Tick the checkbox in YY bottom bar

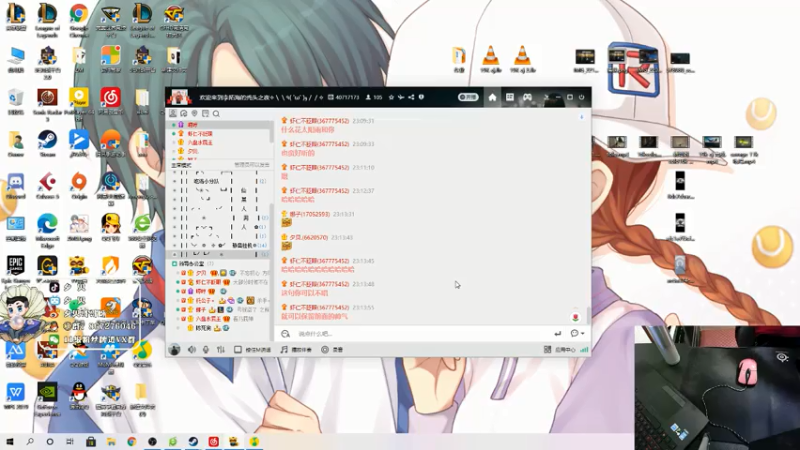(238, 349)
